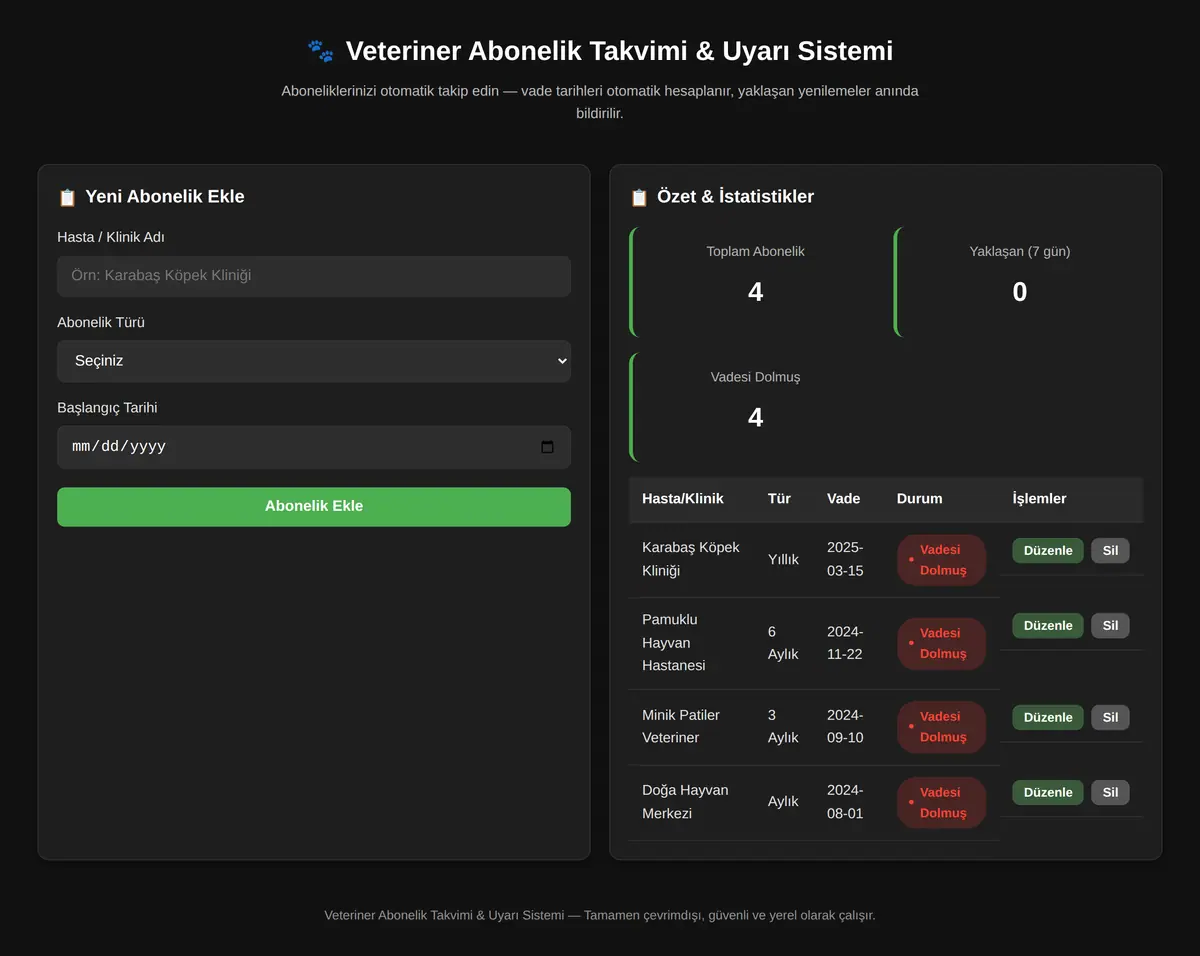Click Düzenle for Pamuklu Hayvan Hastanesi
The width and height of the screenshot is (1200, 956).
click(x=1047, y=626)
